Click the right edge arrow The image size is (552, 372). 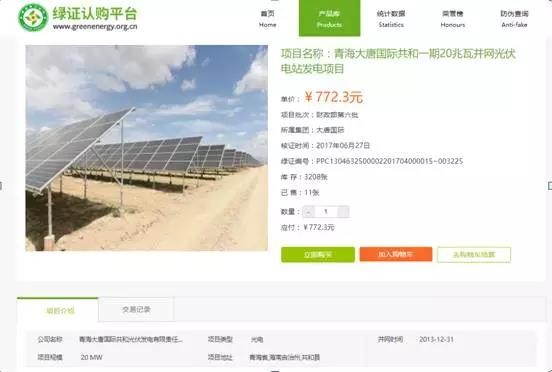click(x=550, y=185)
